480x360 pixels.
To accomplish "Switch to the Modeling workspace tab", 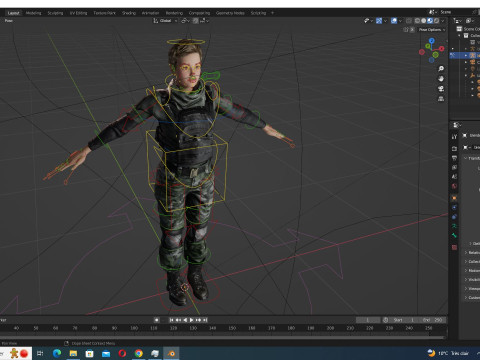I will 33,13.
